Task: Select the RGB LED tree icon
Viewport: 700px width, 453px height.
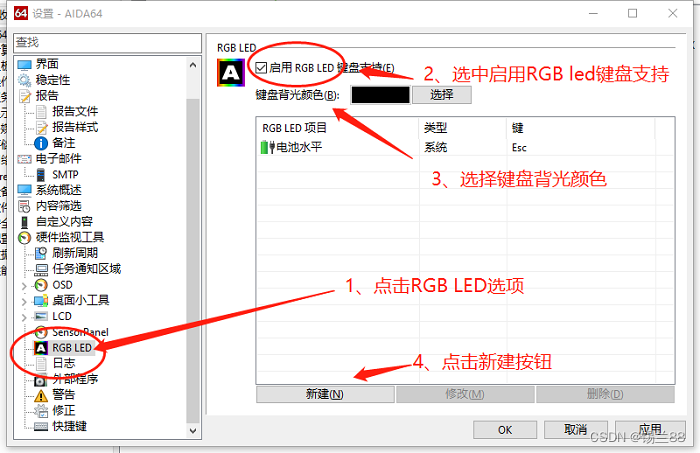Action: tap(41, 348)
